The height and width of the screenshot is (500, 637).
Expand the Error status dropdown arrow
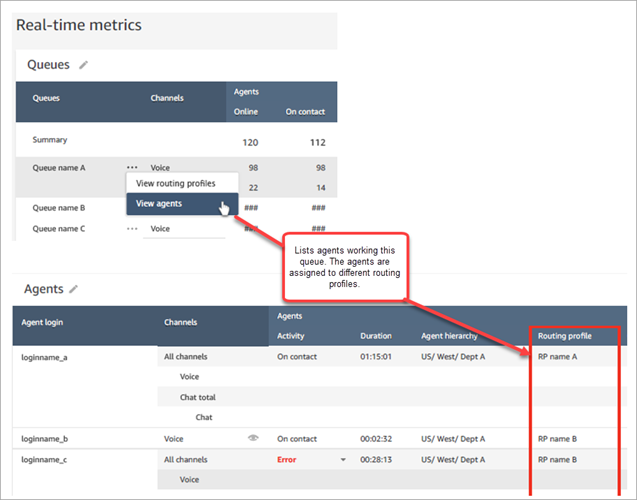(345, 460)
